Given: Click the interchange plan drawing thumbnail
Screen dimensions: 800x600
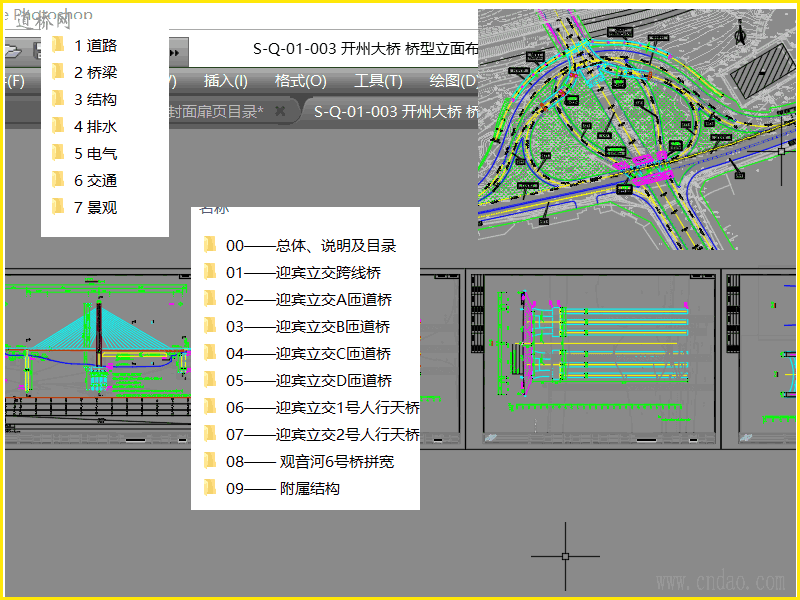Looking at the screenshot, I should click(x=638, y=128).
